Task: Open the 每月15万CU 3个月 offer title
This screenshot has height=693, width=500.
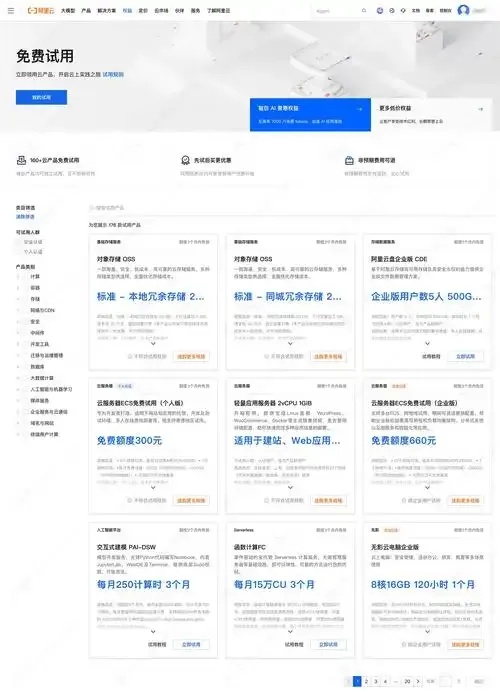Action: 274,584
